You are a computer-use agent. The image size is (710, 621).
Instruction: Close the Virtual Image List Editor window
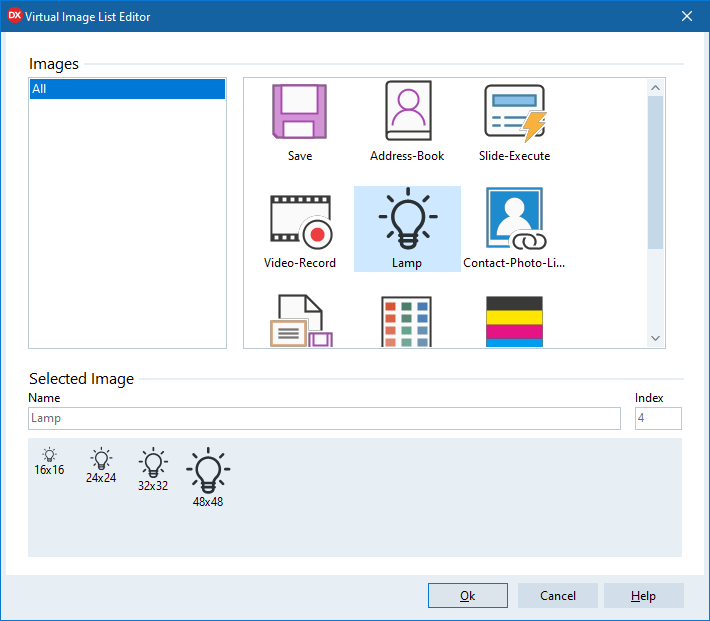pos(687,16)
